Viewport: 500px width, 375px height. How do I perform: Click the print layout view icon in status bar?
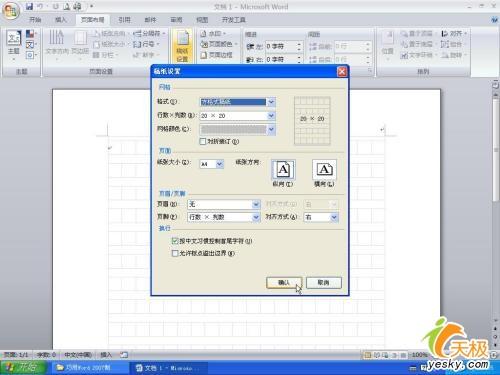tap(368, 355)
